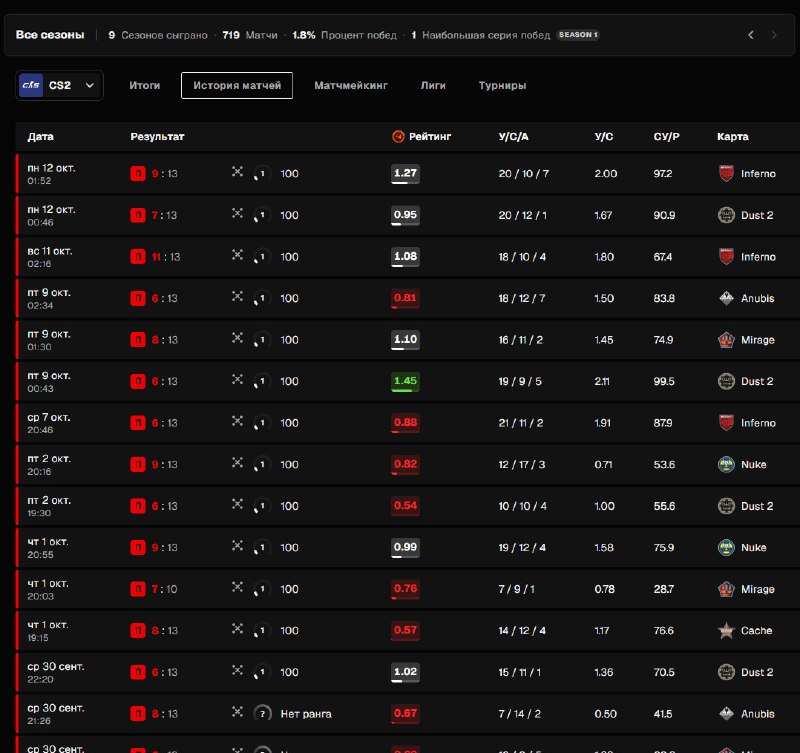This screenshot has height=753, width=800.
Task: Click the orange rating icon in table header
Action: pyautogui.click(x=398, y=136)
